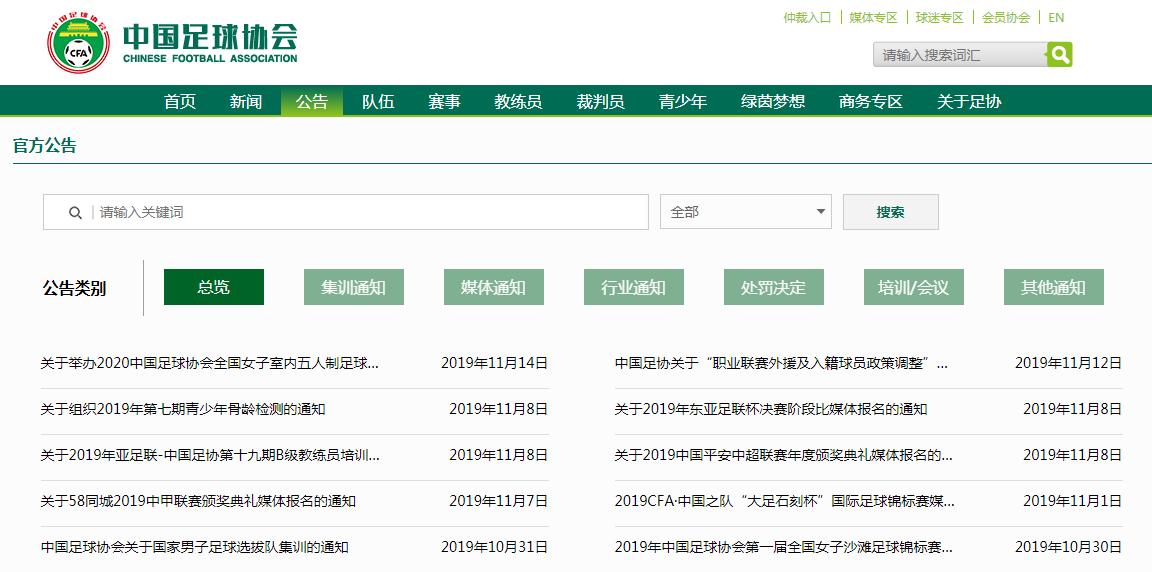Open 教练员 in navigation bar
Screen dimensions: 1152x572
click(x=518, y=101)
